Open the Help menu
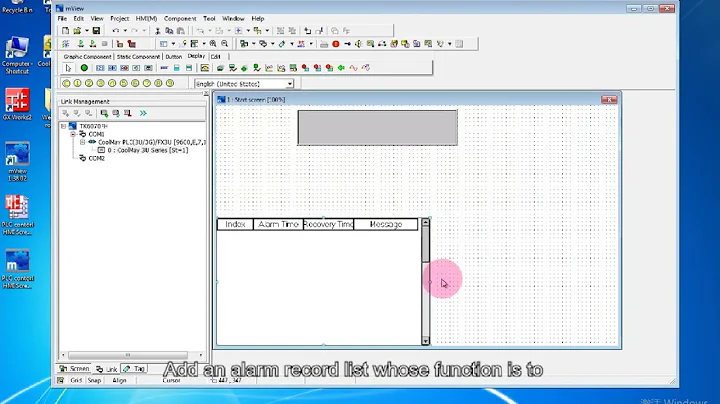The height and width of the screenshot is (404, 720). click(258, 19)
